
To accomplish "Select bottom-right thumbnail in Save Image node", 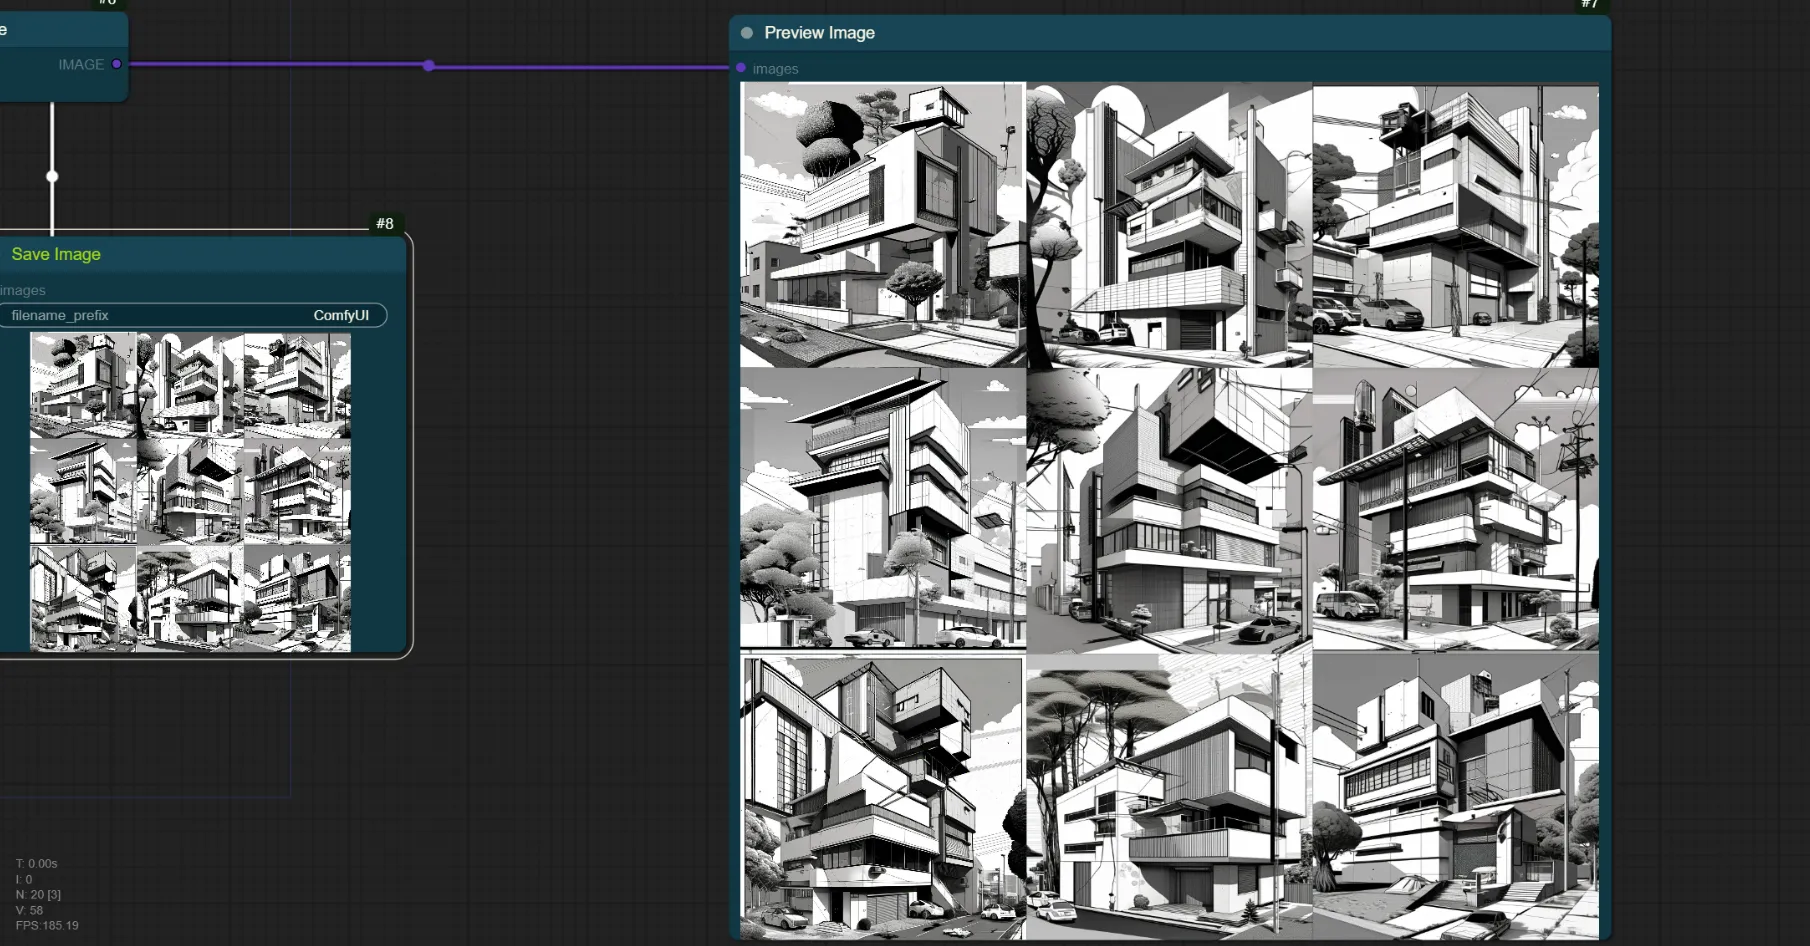I will [297, 598].
